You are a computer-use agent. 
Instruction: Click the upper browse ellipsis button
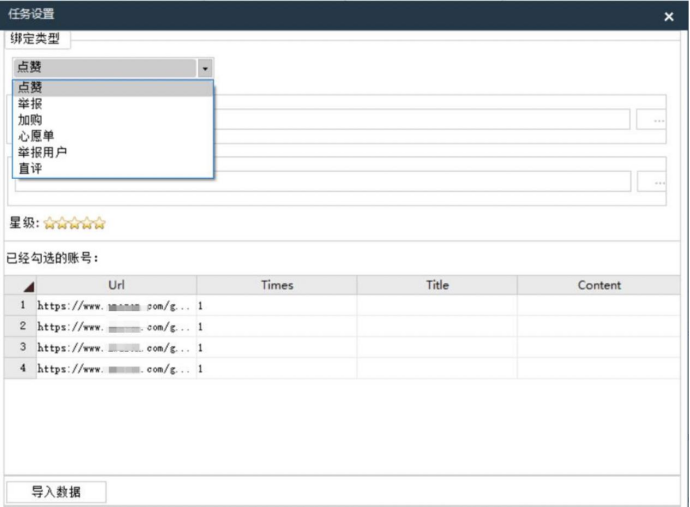tap(658, 120)
